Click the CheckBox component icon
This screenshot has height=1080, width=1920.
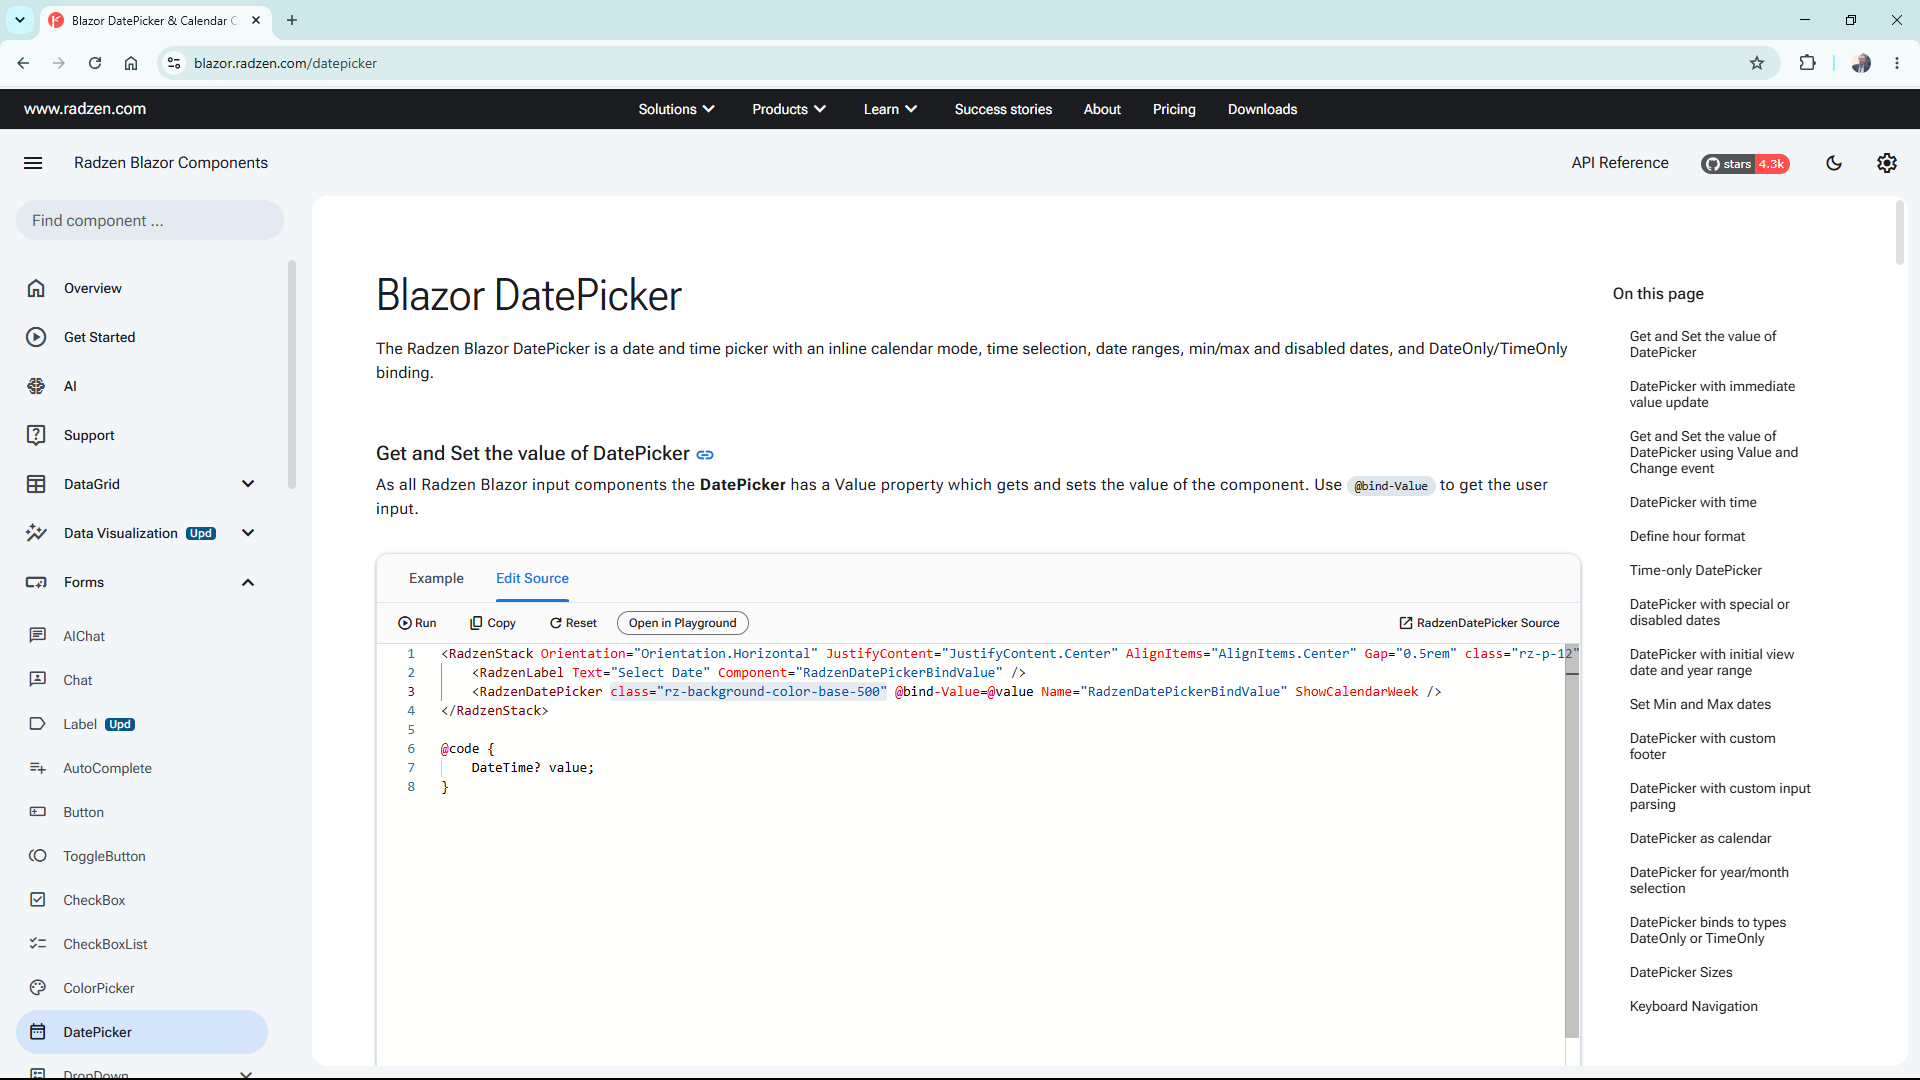[38, 900]
